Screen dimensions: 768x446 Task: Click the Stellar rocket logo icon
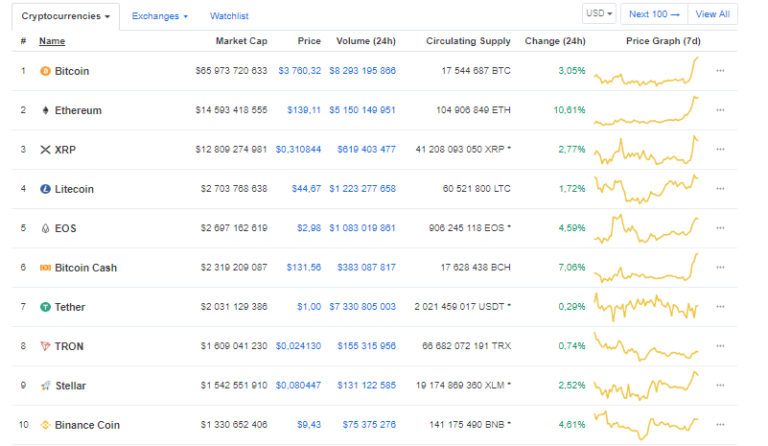tap(45, 385)
